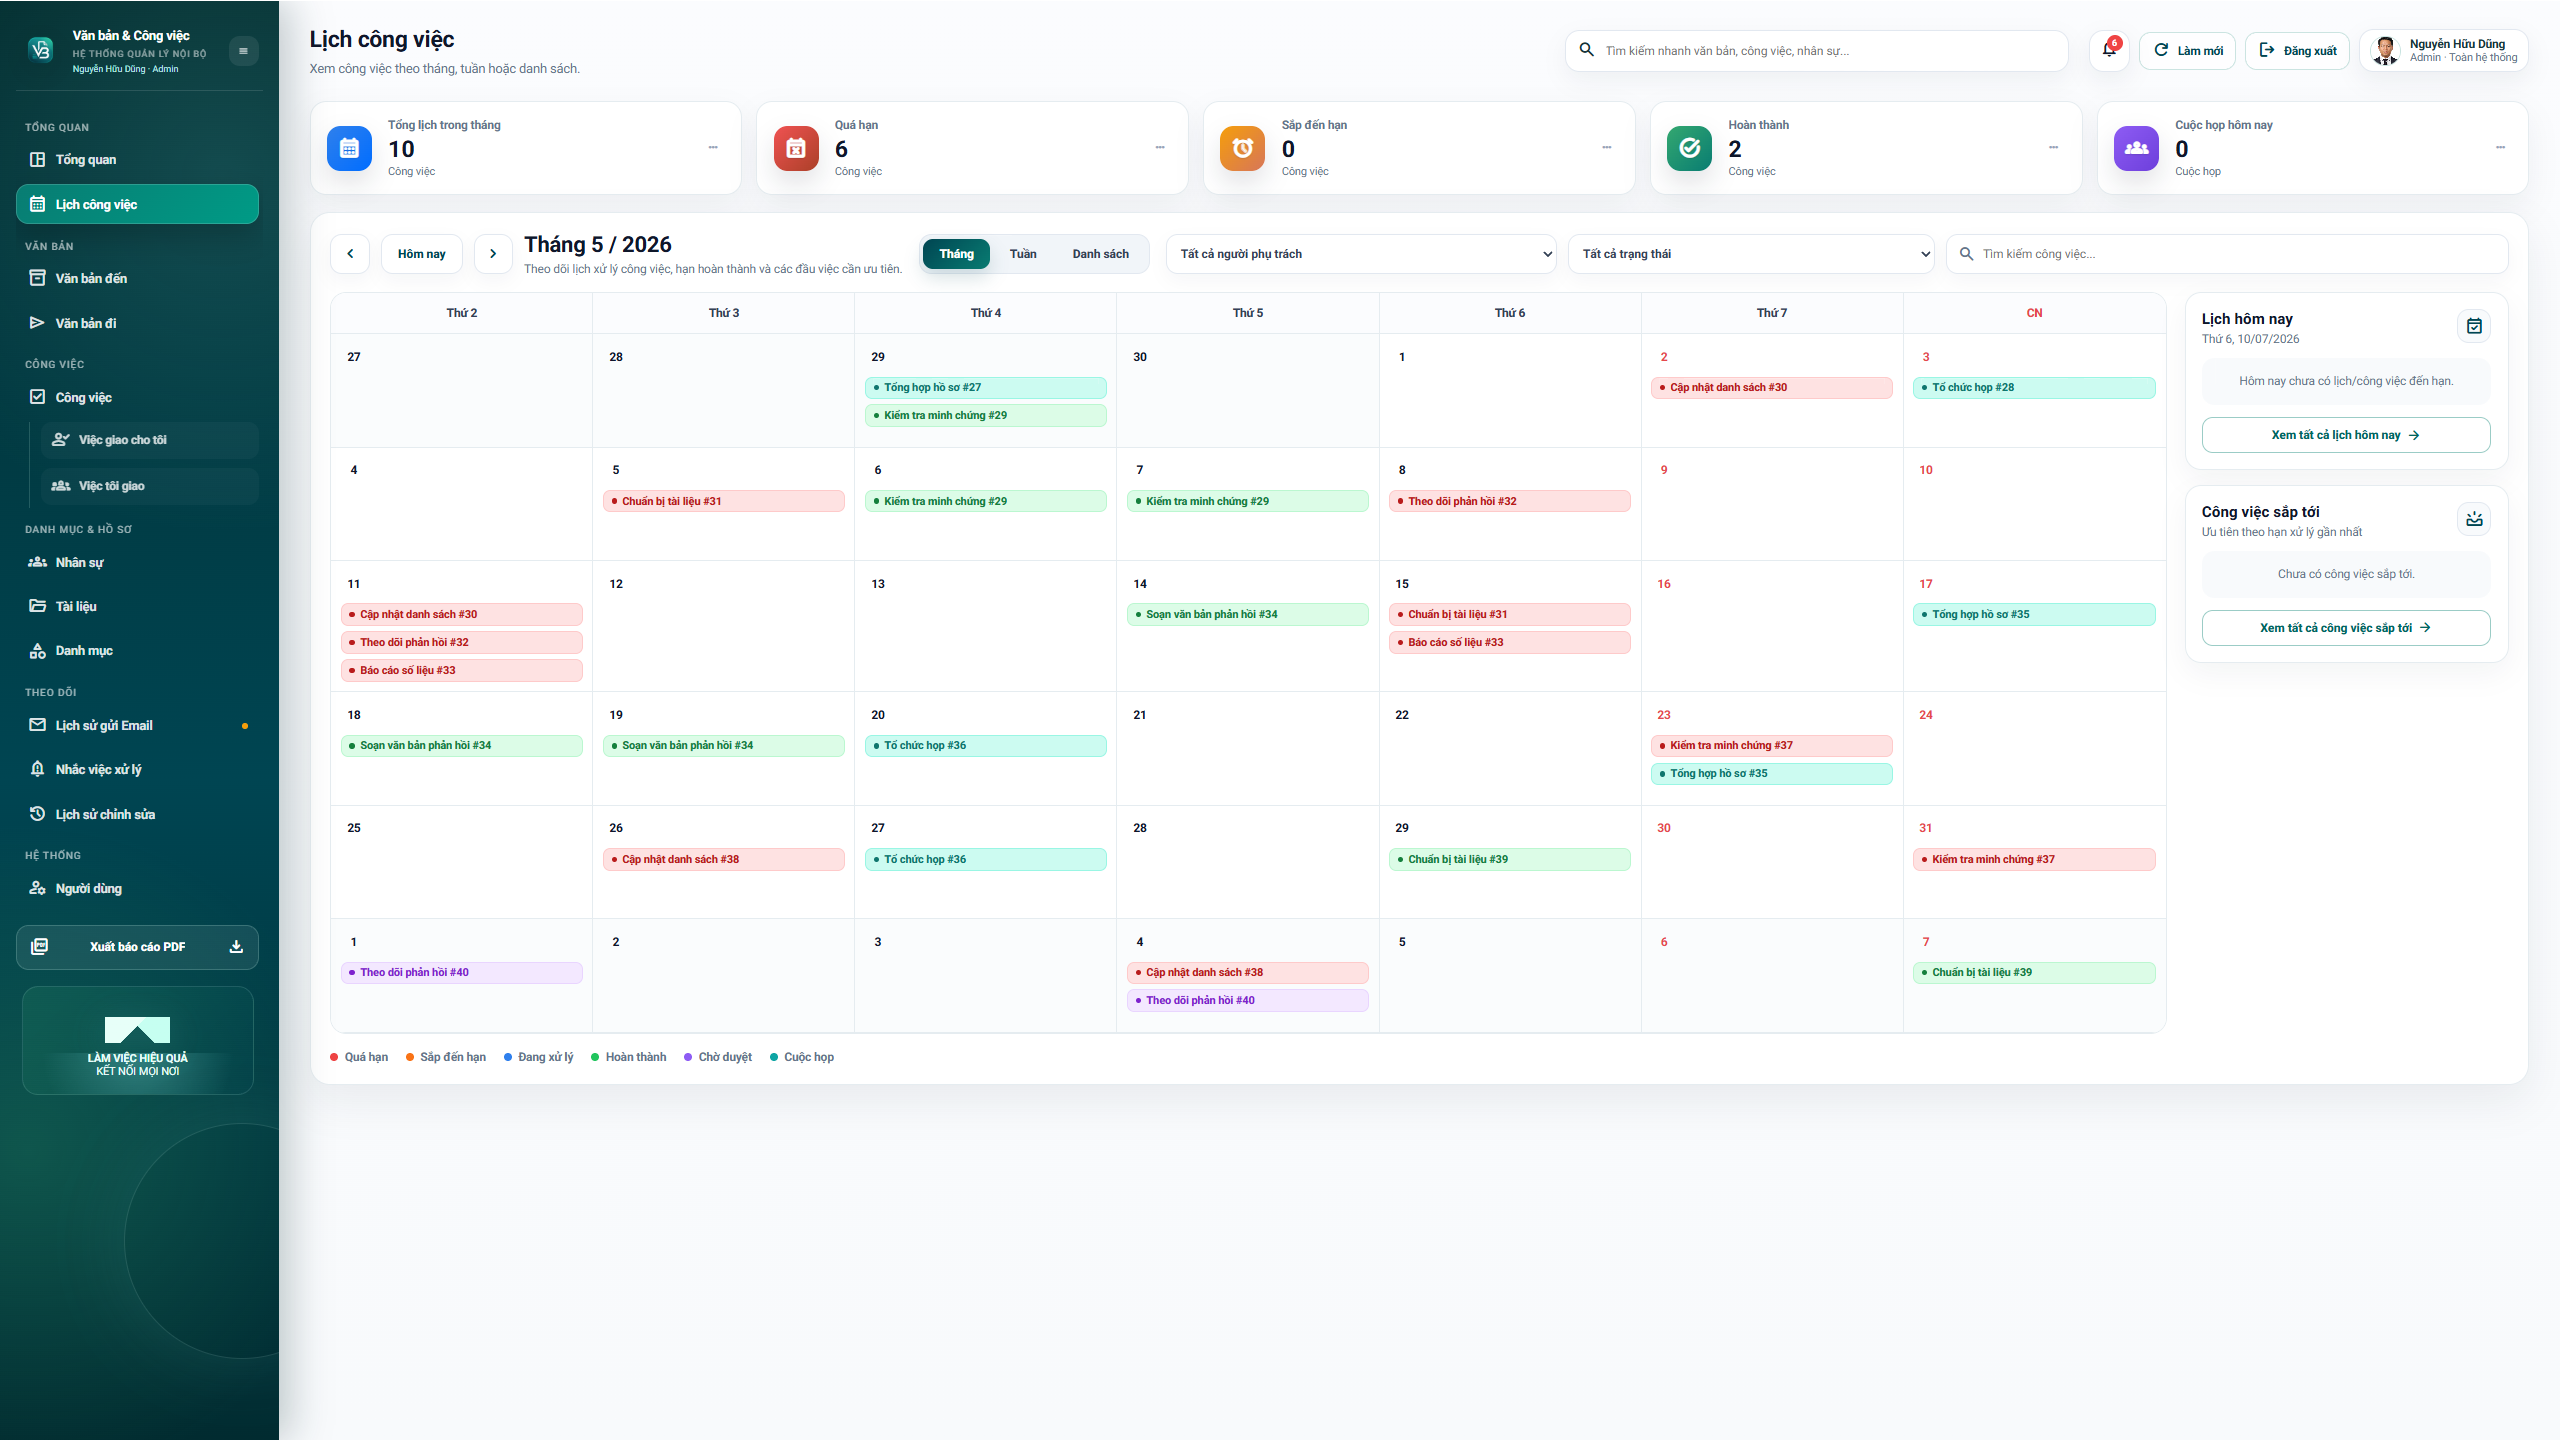Open Người dùng in sidebar
The width and height of the screenshot is (2560, 1440).
tap(137, 888)
